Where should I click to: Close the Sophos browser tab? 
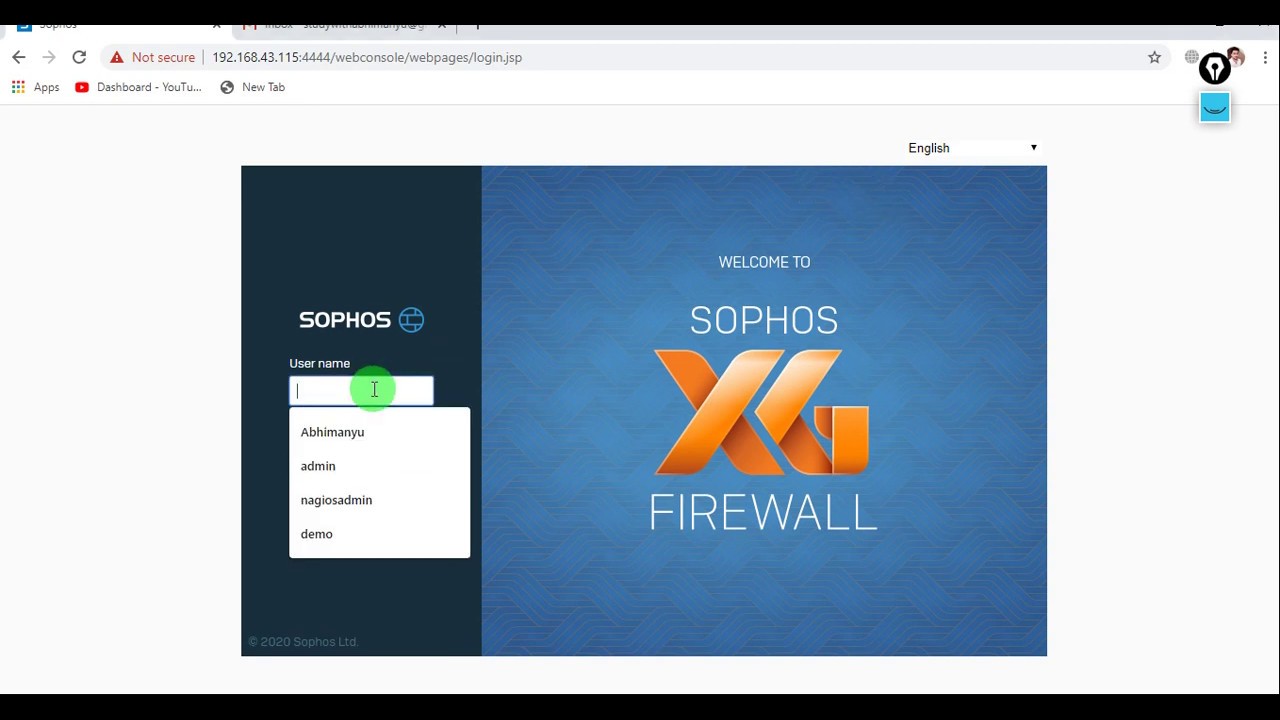(x=216, y=26)
